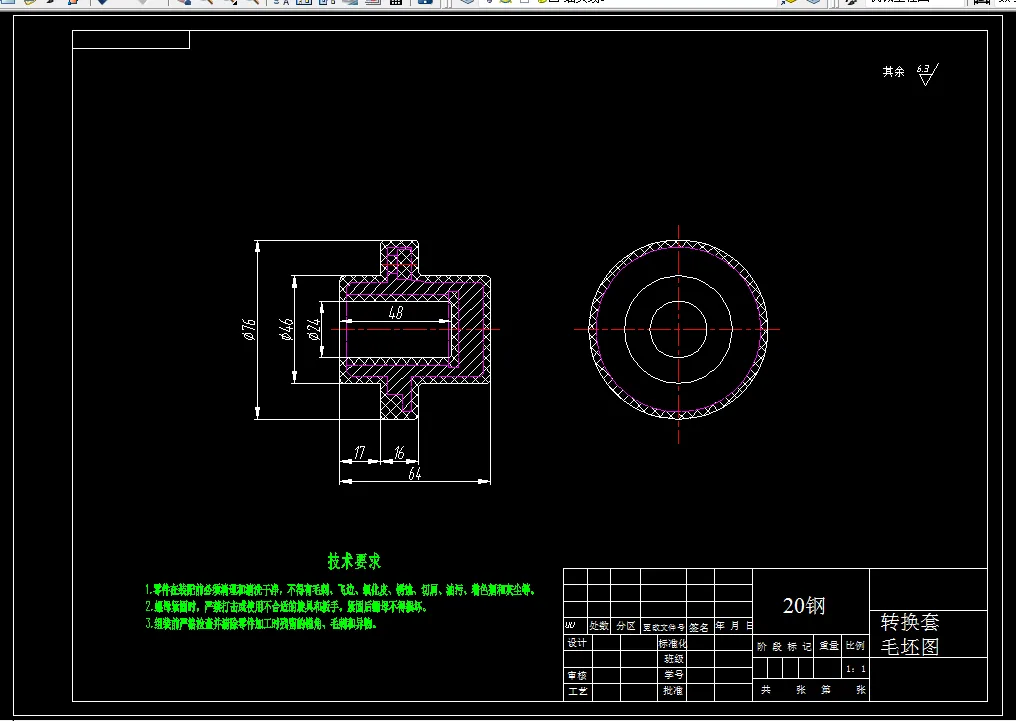This screenshot has height=721, width=1016.
Task: Select the ø24 diameter dimension text
Action: click(314, 329)
